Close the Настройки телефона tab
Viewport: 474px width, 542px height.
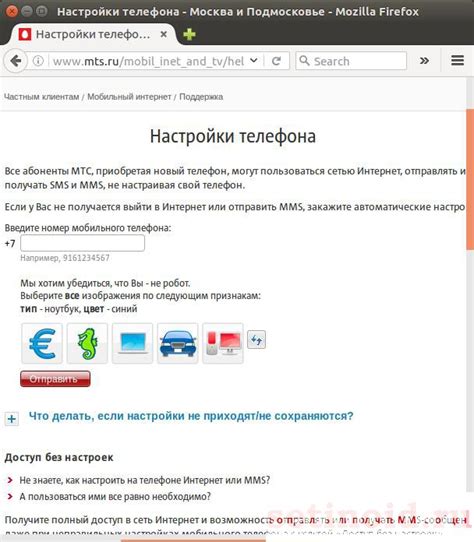(x=164, y=34)
